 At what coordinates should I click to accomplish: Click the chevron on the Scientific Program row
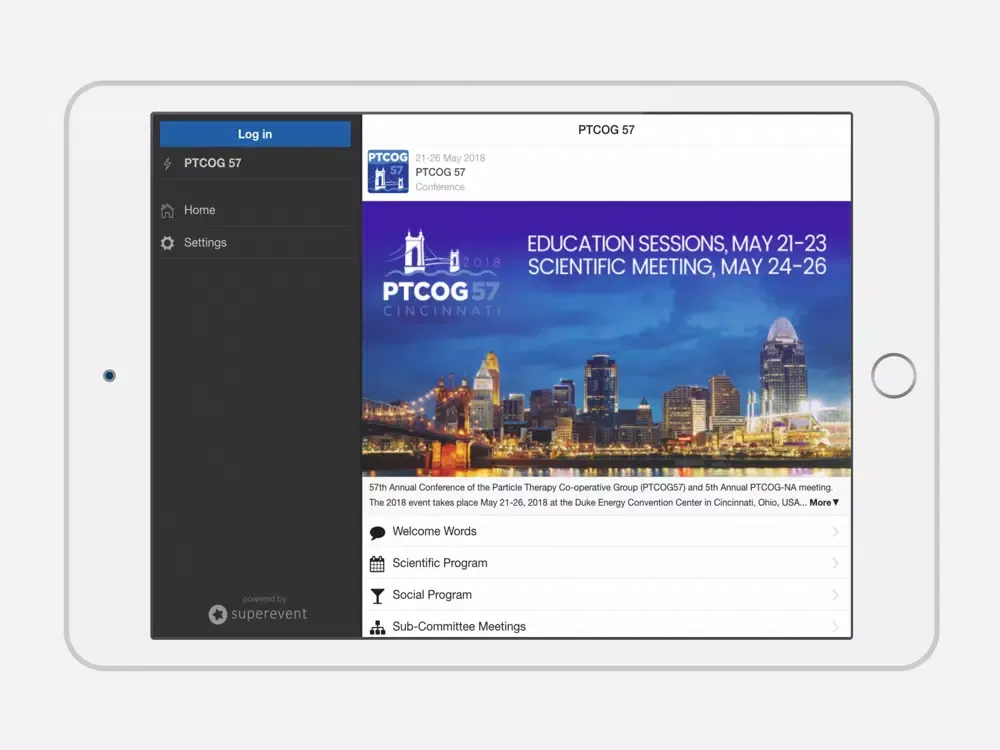click(835, 563)
